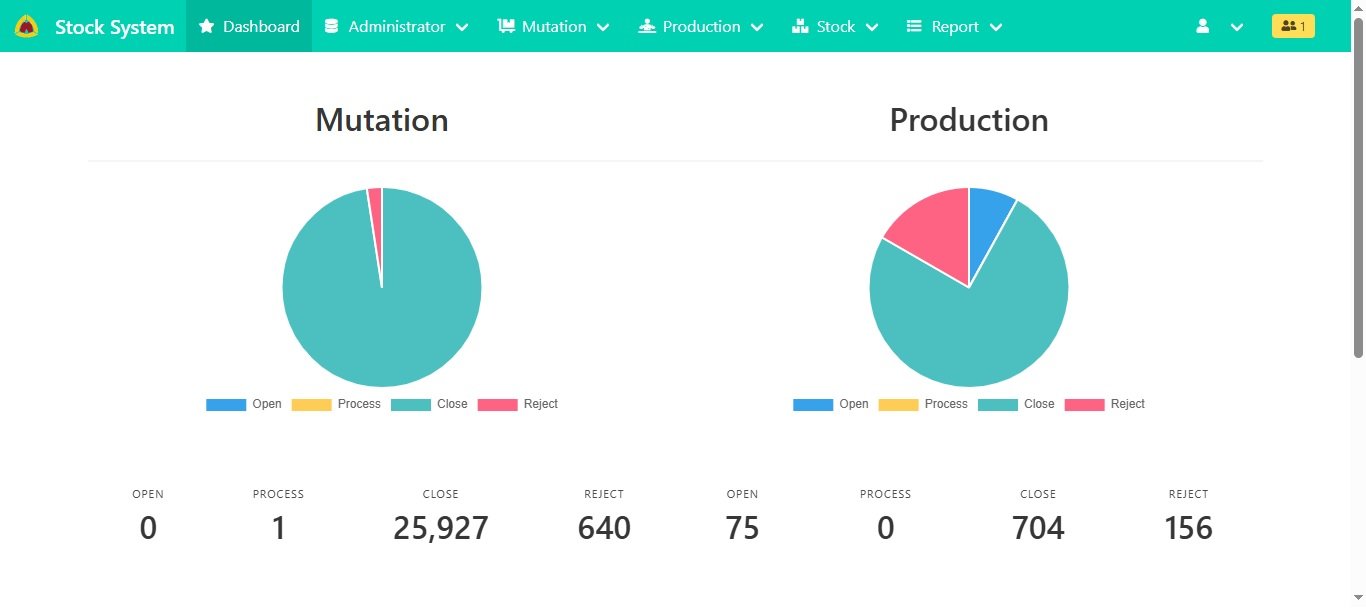
Task: Click the Mutation pallet icon
Action: point(506,27)
